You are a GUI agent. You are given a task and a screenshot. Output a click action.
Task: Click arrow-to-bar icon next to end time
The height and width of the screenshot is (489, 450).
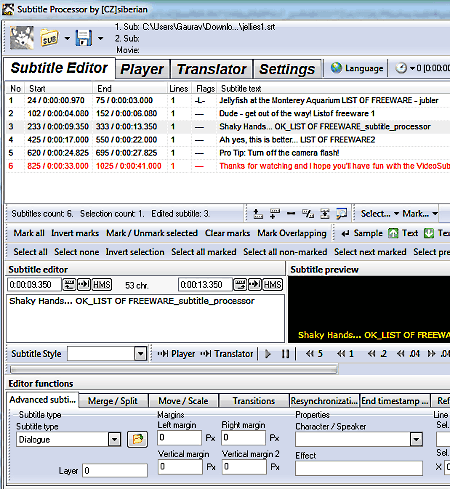[255, 285]
